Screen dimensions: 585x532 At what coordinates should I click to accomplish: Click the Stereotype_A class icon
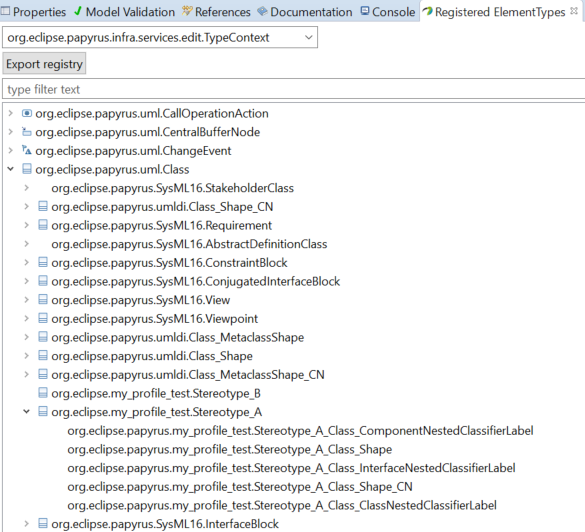pyautogui.click(x=43, y=411)
